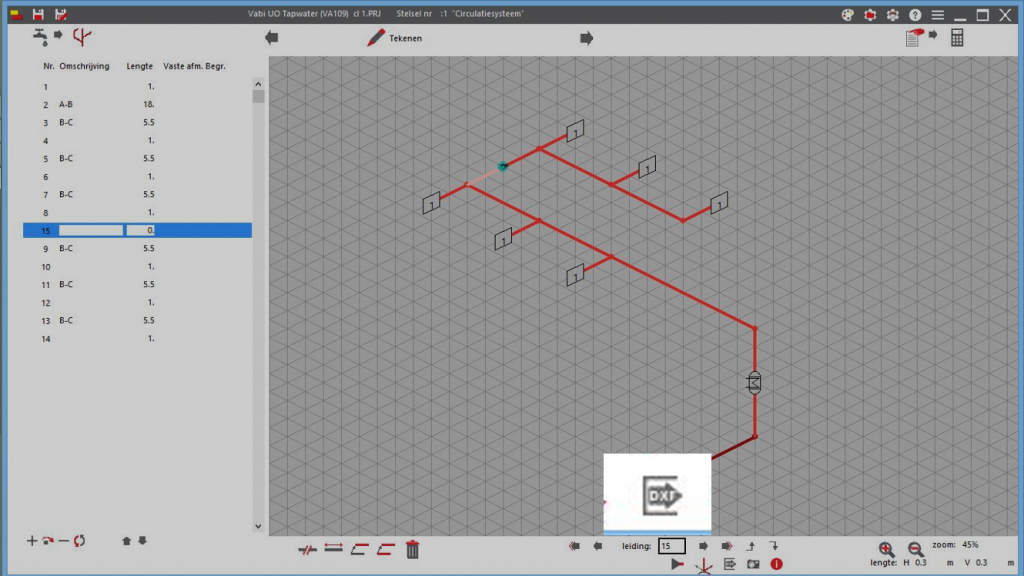Select row 1 in the pipe list
Viewport: 1024px width, 576px height.
point(137,86)
